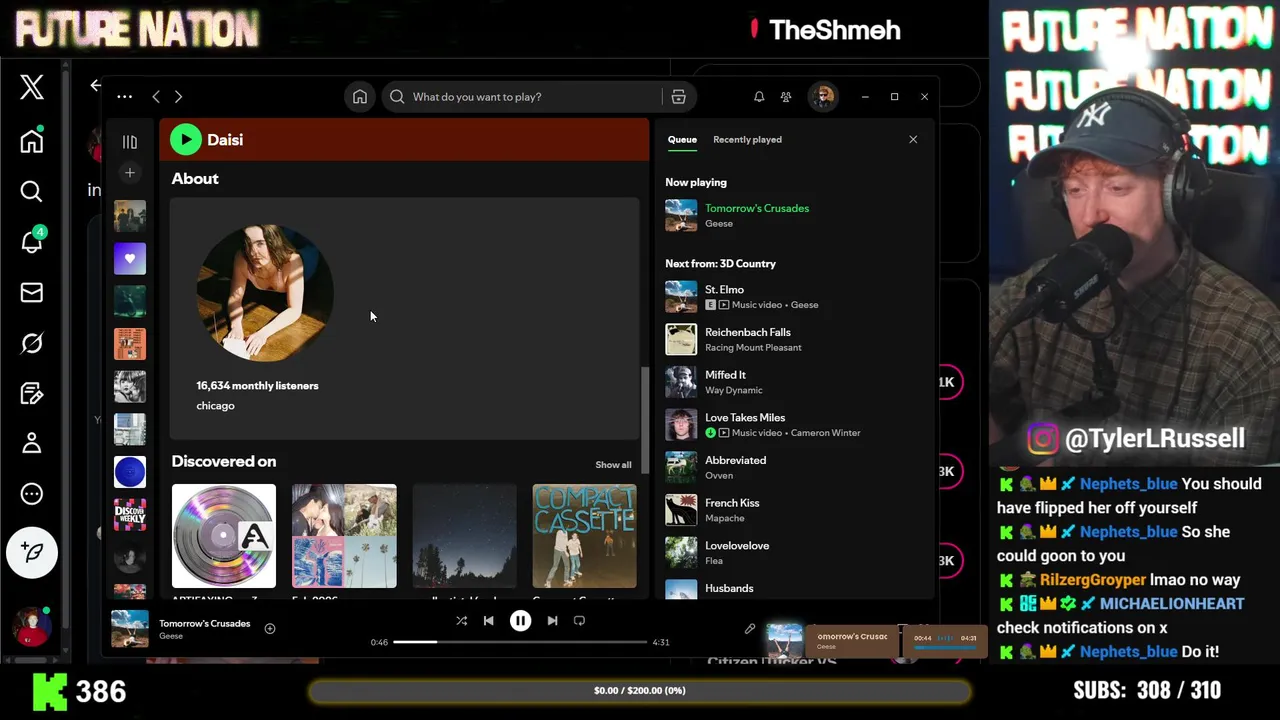Open X account avatar at sidebar bottom
The width and height of the screenshot is (1280, 720).
coord(32,627)
